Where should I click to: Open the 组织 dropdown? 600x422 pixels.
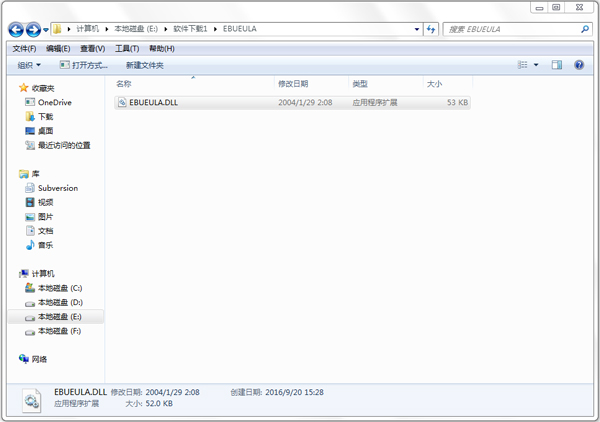pyautogui.click(x=29, y=65)
